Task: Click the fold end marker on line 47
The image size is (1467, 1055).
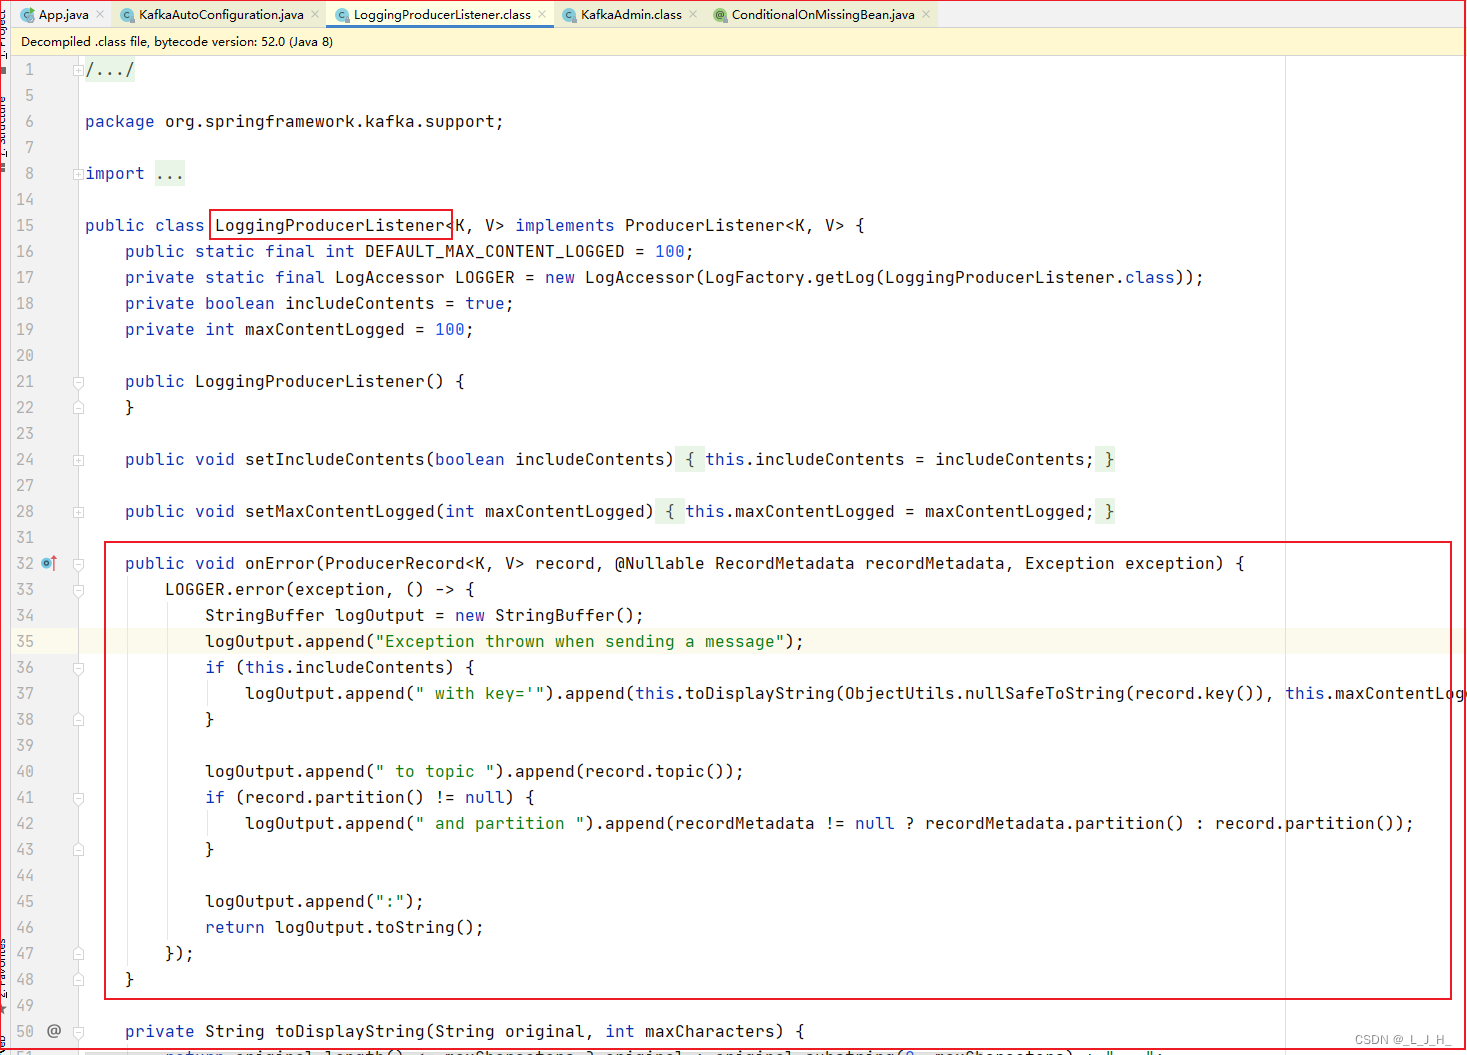Action: 78,954
